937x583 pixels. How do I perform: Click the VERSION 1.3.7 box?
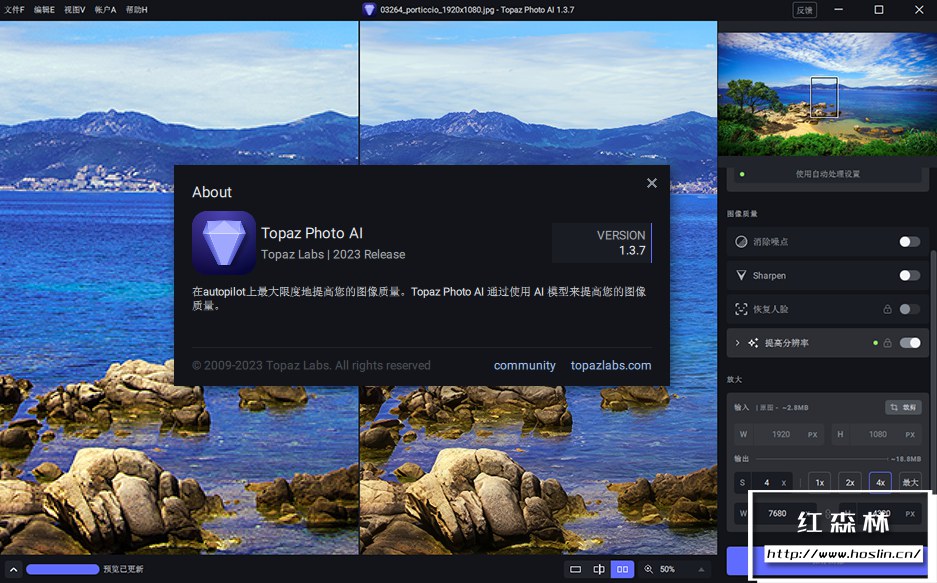click(602, 243)
